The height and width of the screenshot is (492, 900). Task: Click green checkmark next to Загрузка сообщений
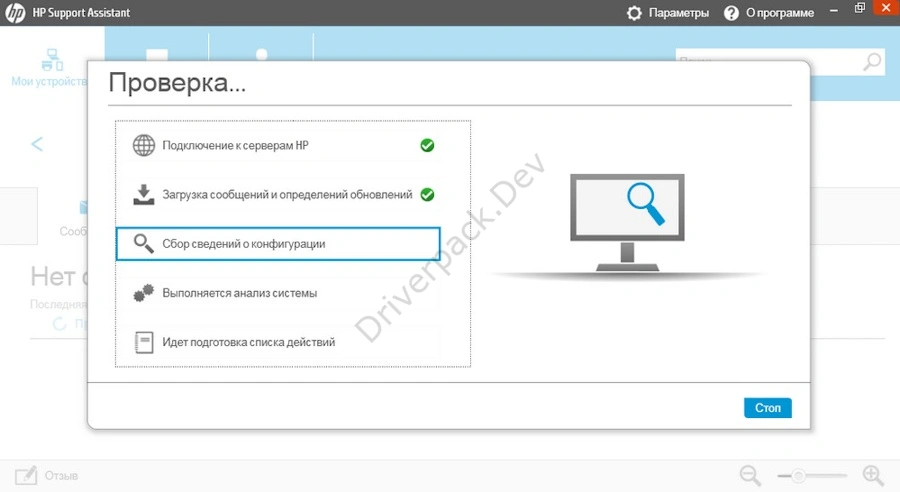[x=427, y=195]
